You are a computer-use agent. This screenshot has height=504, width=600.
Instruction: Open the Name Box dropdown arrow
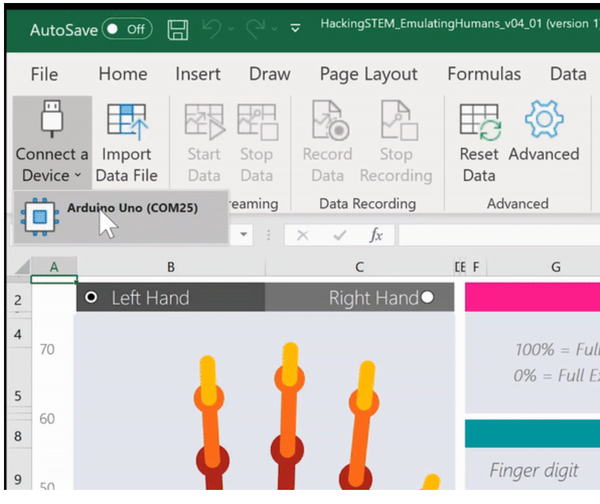(244, 235)
